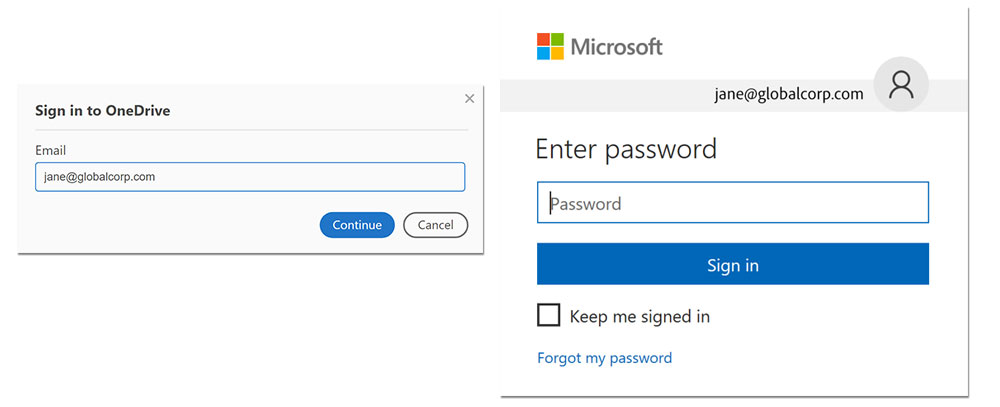Click the yellow square of Microsoft logo
Image resolution: width=1000 pixels, height=407 pixels.
coord(557,53)
